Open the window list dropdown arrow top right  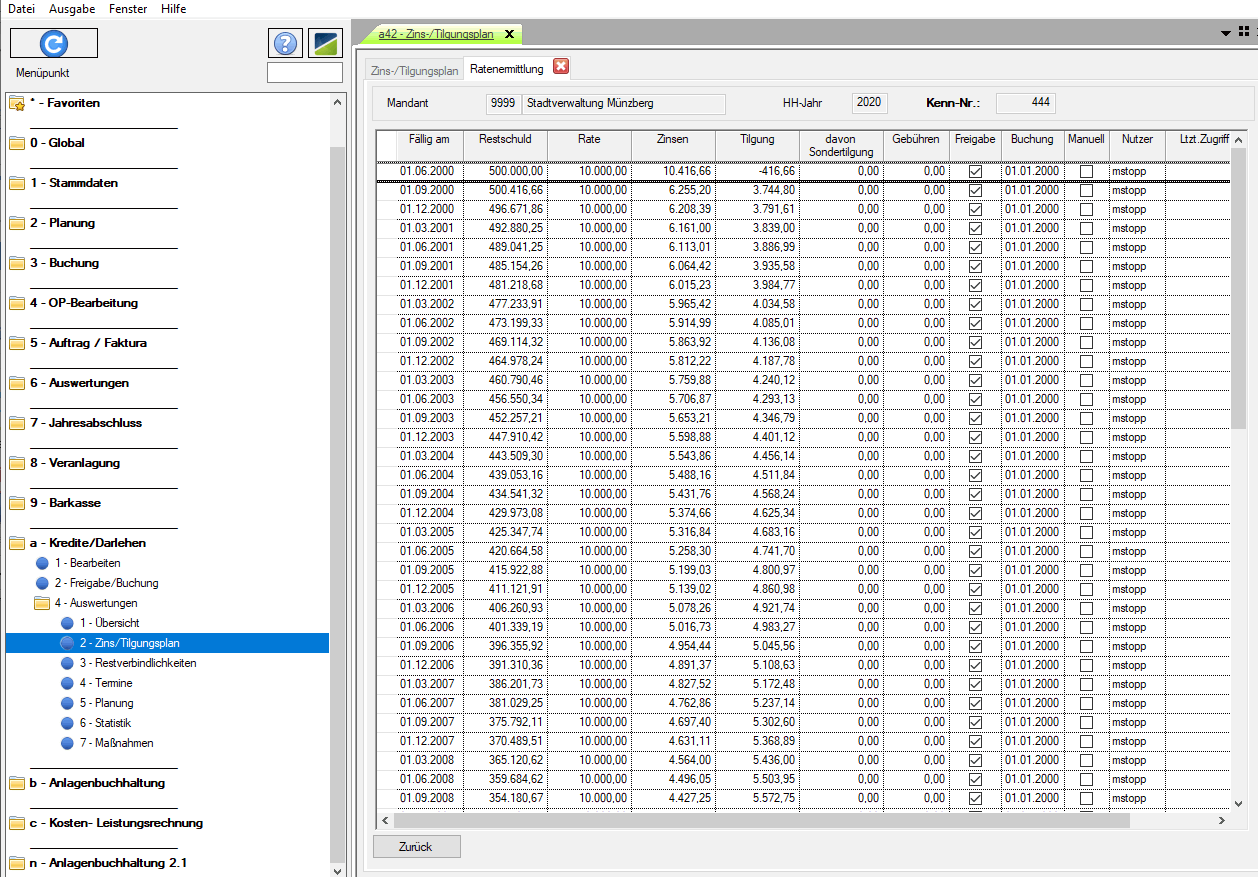point(1227,33)
